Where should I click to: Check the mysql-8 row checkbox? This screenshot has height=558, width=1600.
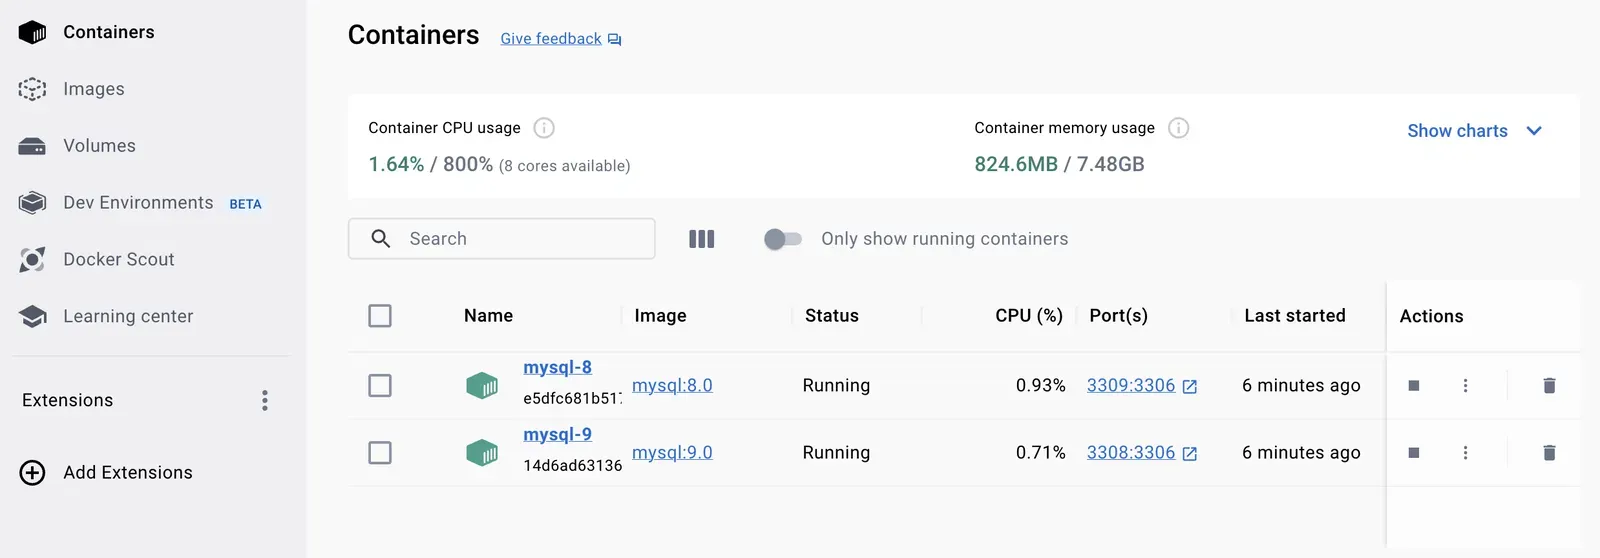[380, 386]
